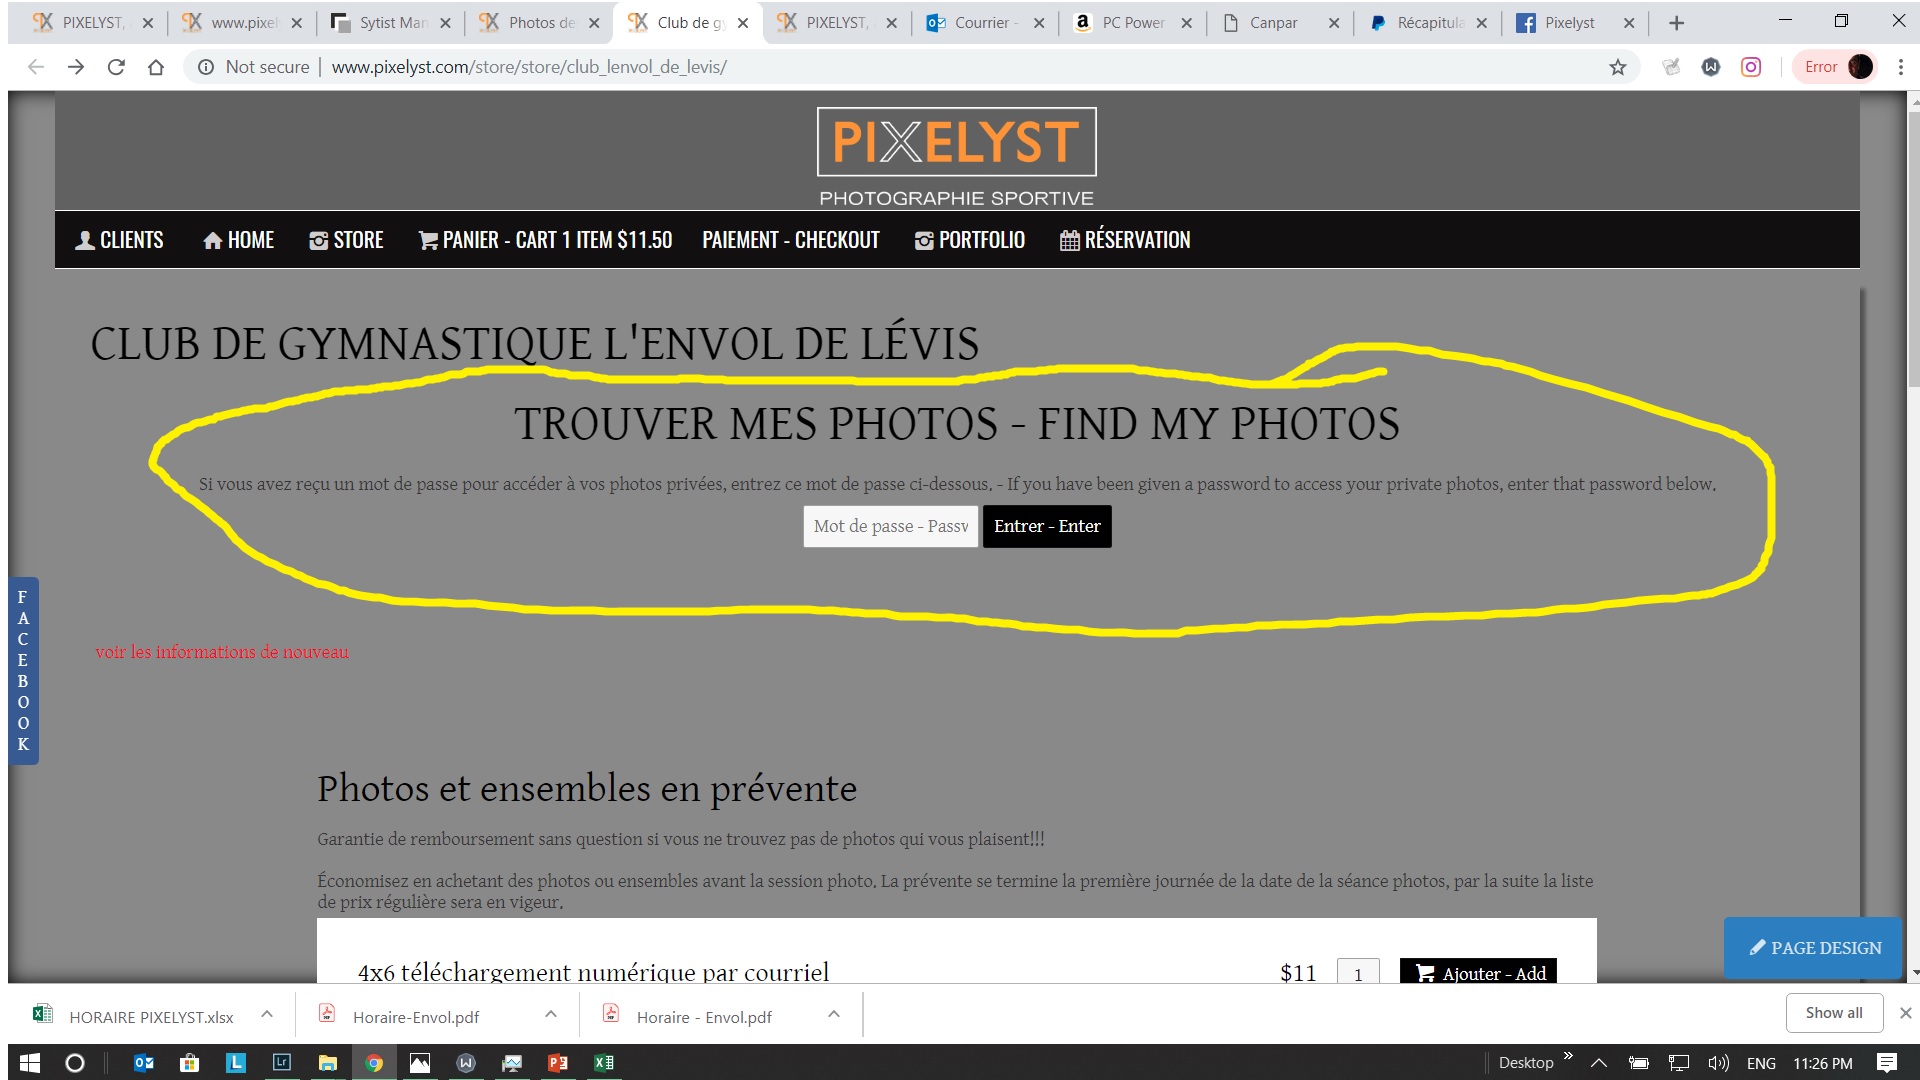Open Cortana search circle
Viewport: 1920px width, 1080px height.
click(x=75, y=1063)
